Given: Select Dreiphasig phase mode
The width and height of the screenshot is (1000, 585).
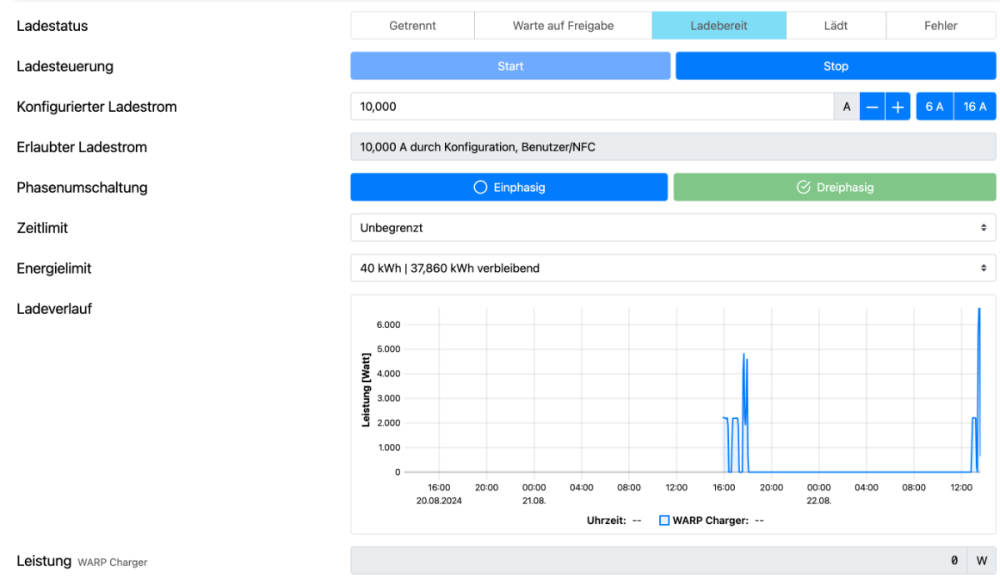Looking at the screenshot, I should [x=834, y=187].
